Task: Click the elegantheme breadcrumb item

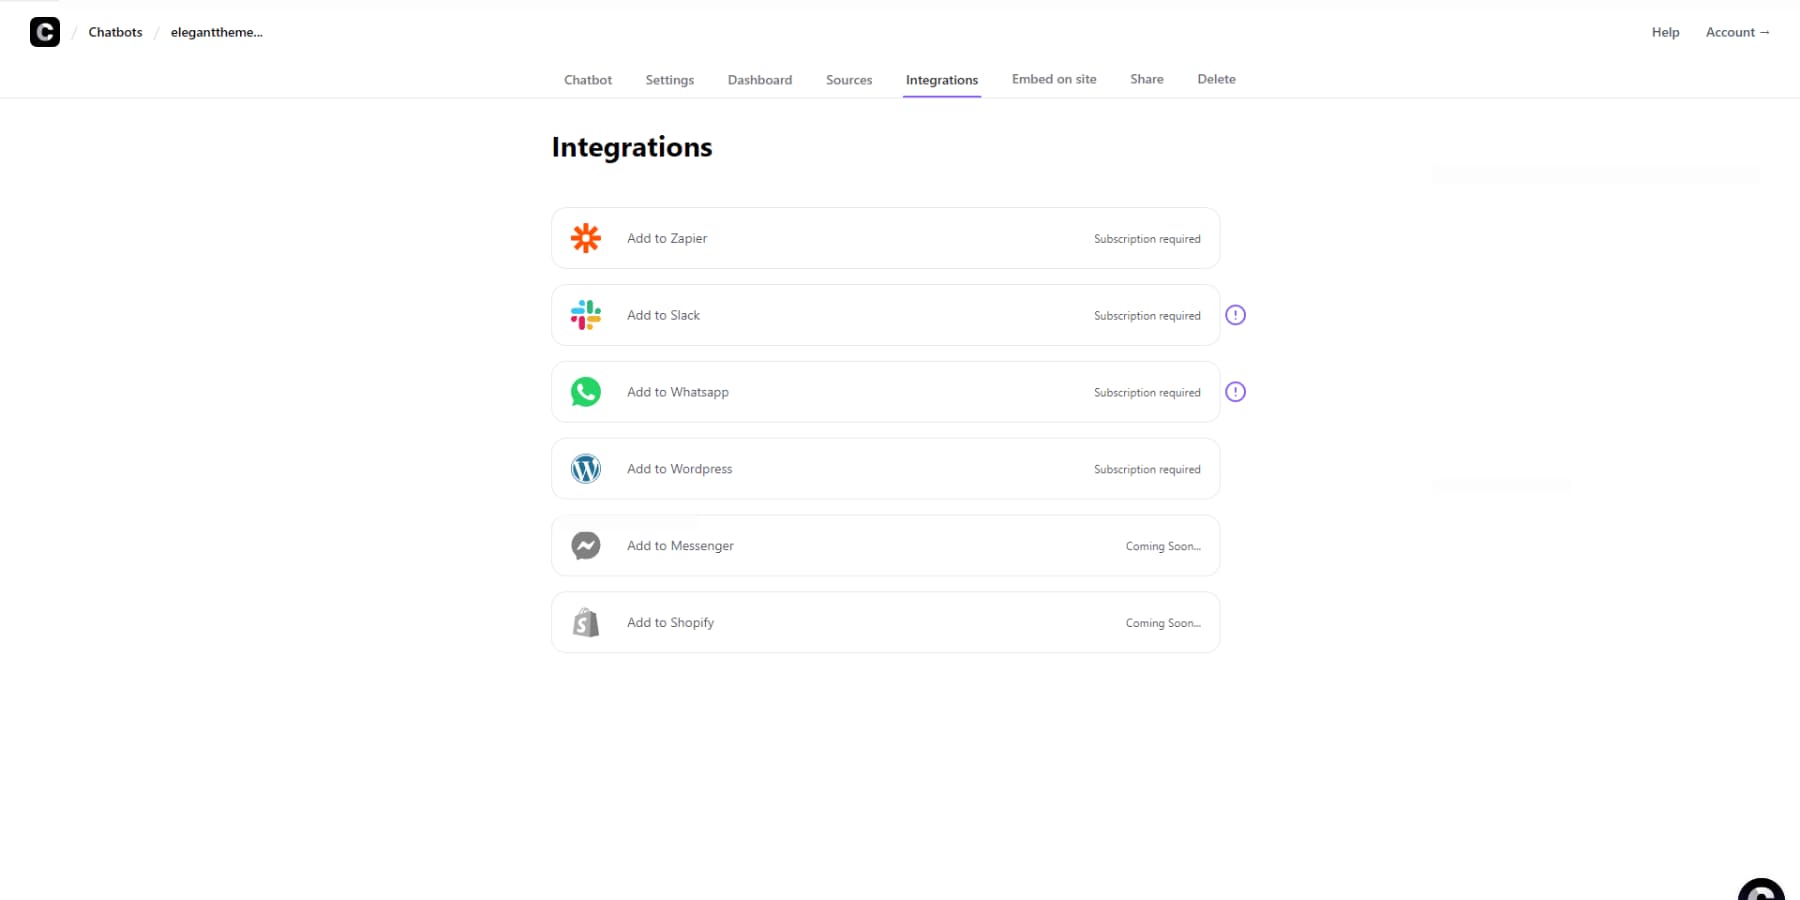Action: pos(216,31)
